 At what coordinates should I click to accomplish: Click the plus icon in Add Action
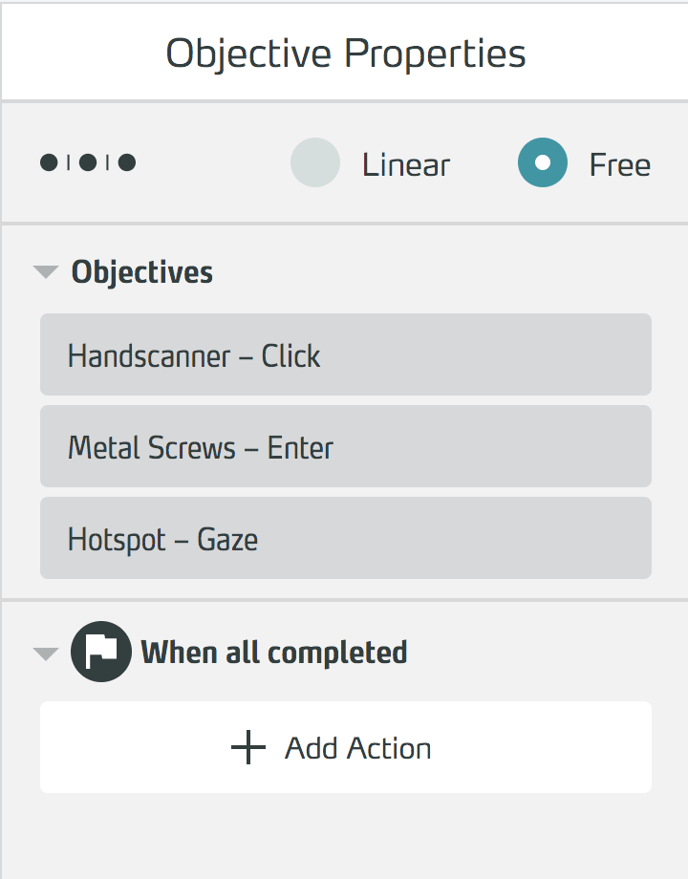coord(248,748)
